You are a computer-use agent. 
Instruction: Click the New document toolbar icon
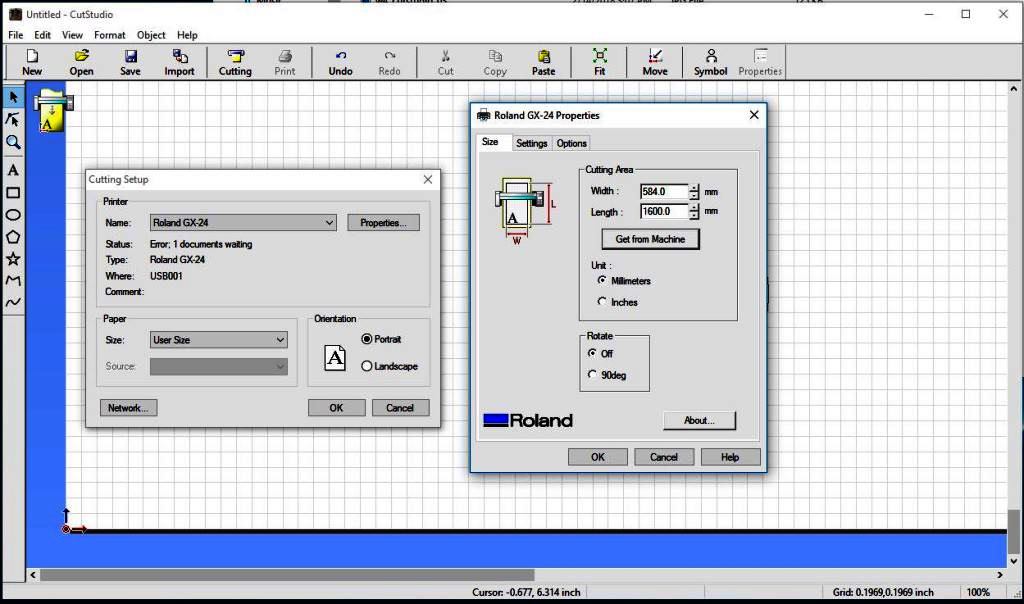32,63
